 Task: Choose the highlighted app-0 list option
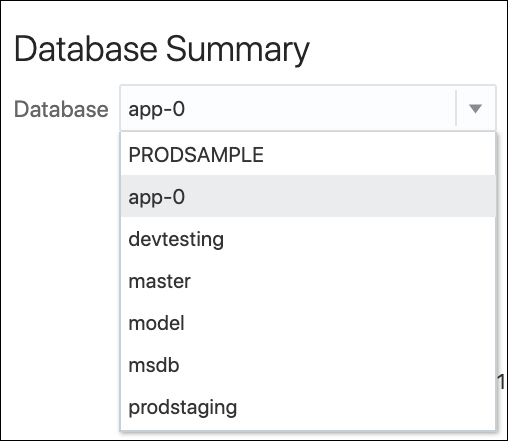pyautogui.click(x=308, y=196)
